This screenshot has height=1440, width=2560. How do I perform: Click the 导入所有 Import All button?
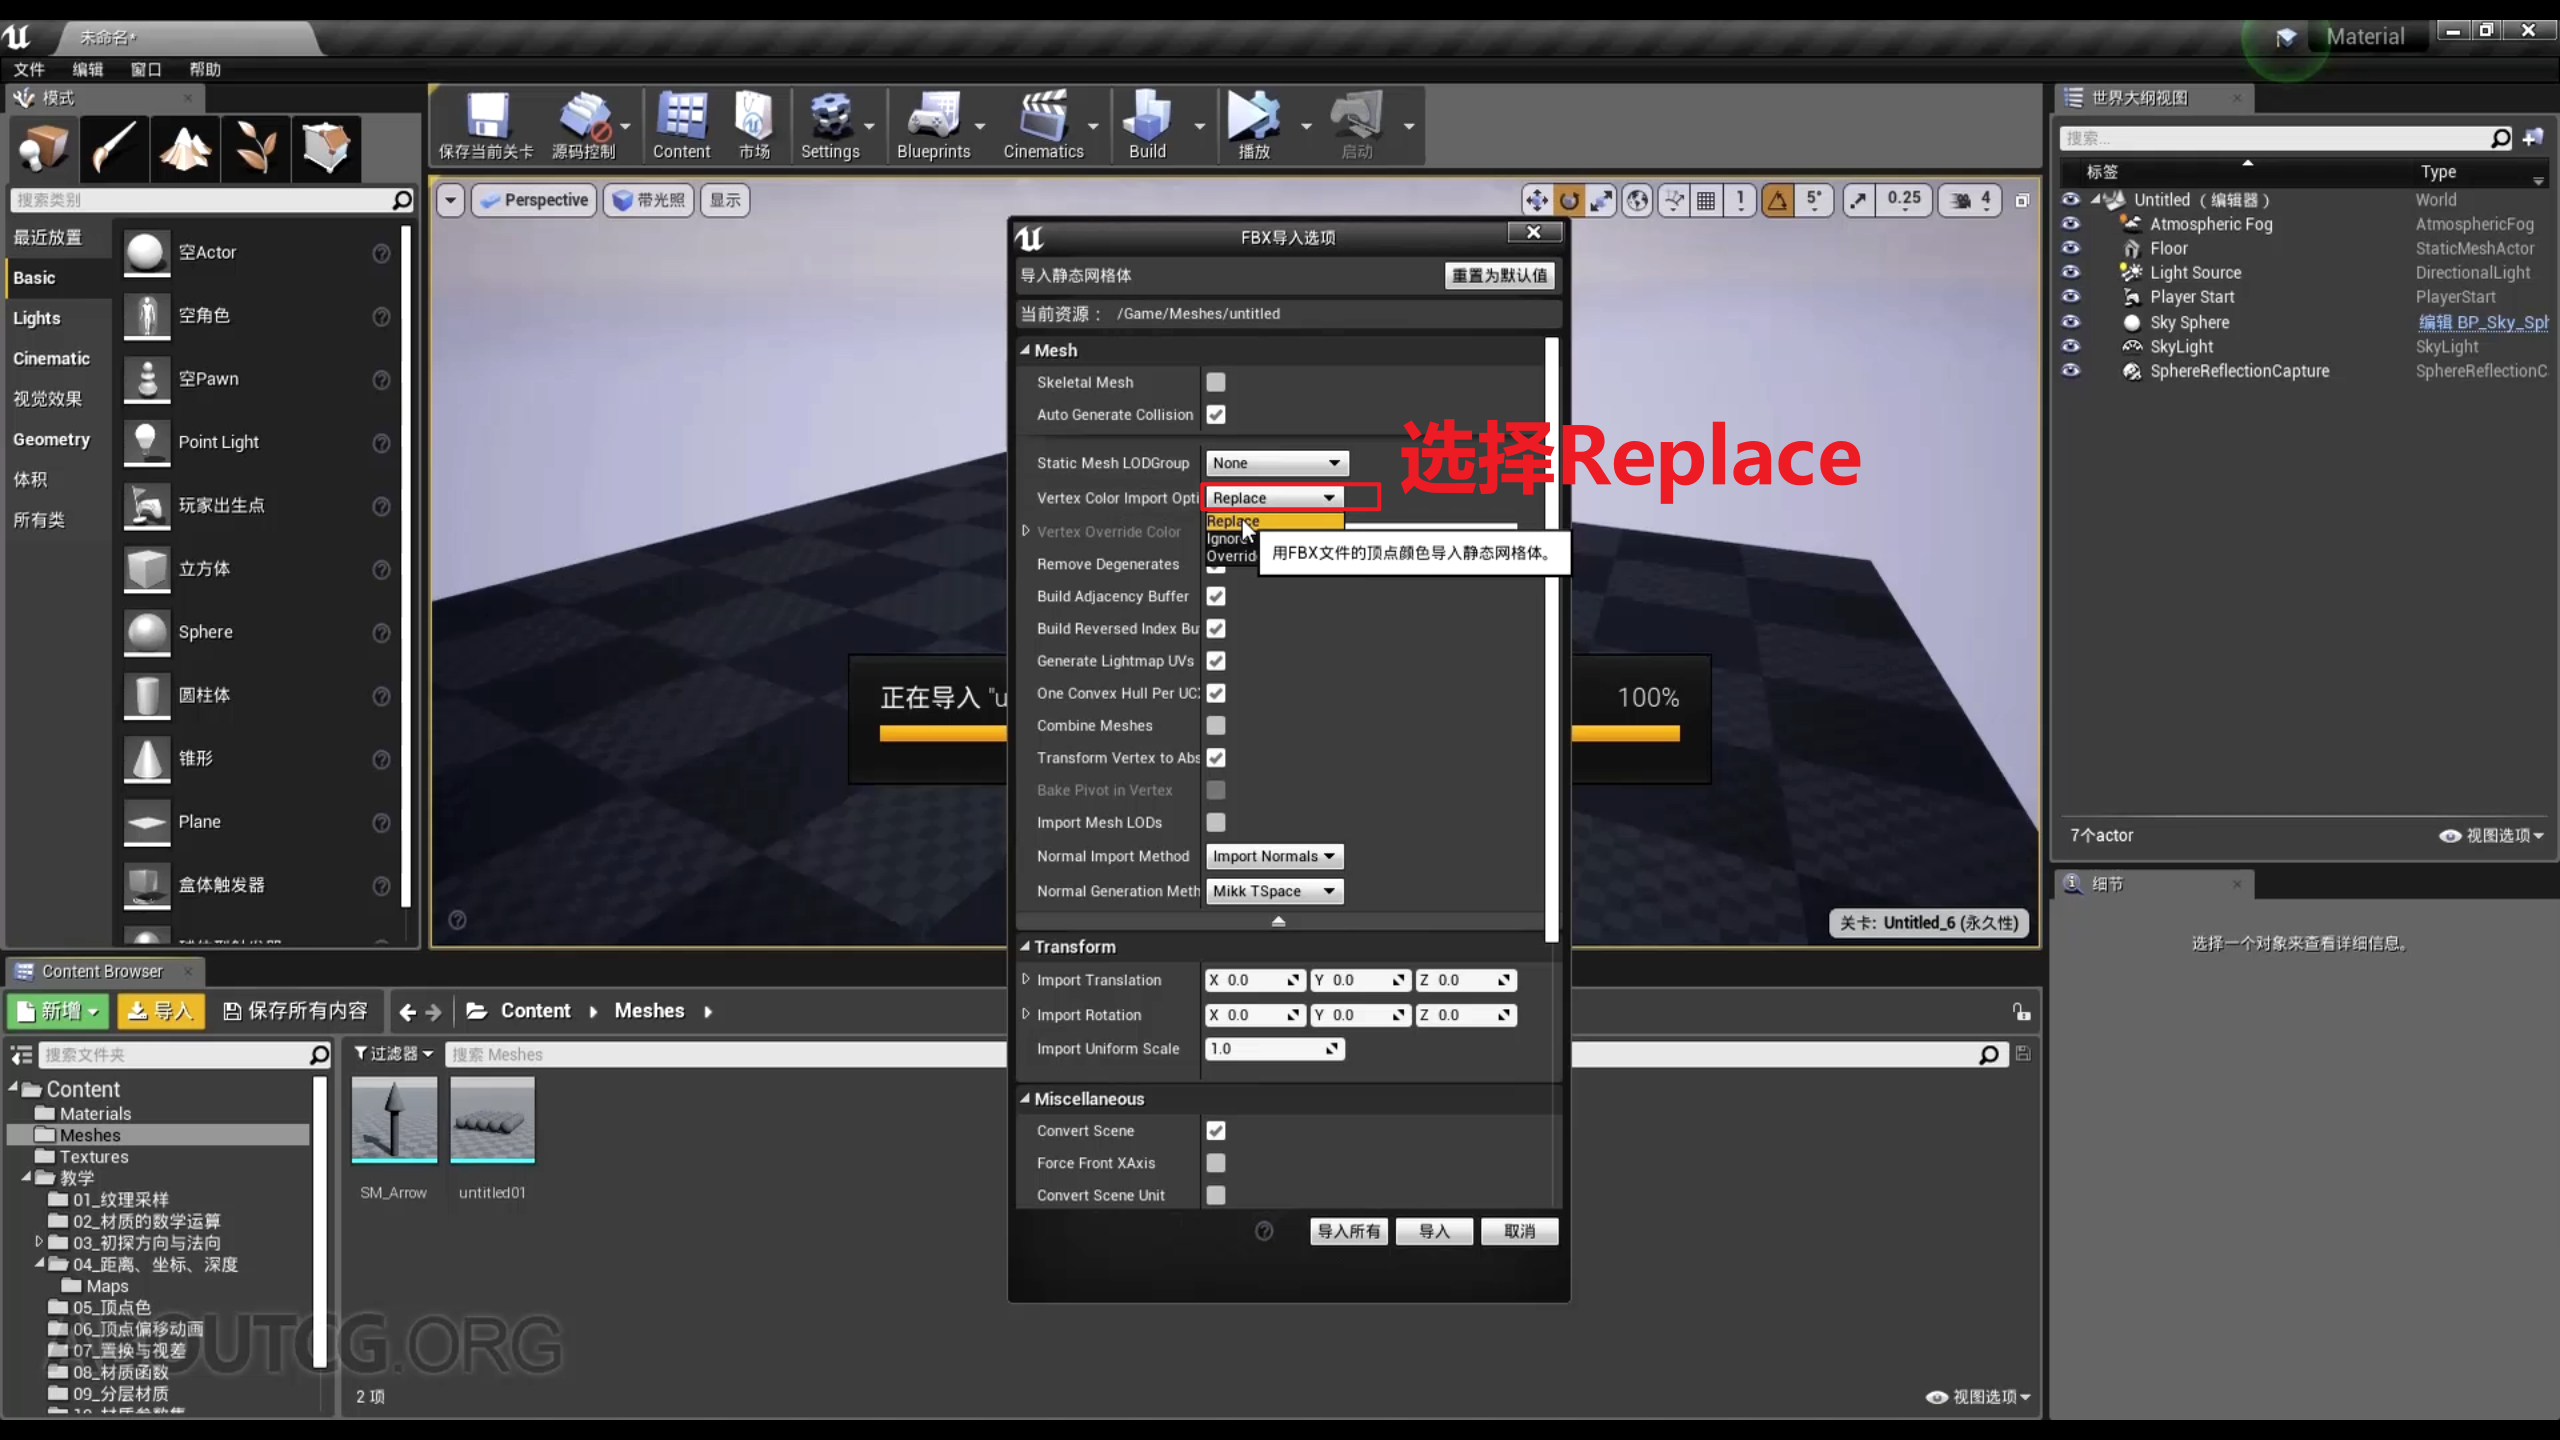tap(1348, 1231)
